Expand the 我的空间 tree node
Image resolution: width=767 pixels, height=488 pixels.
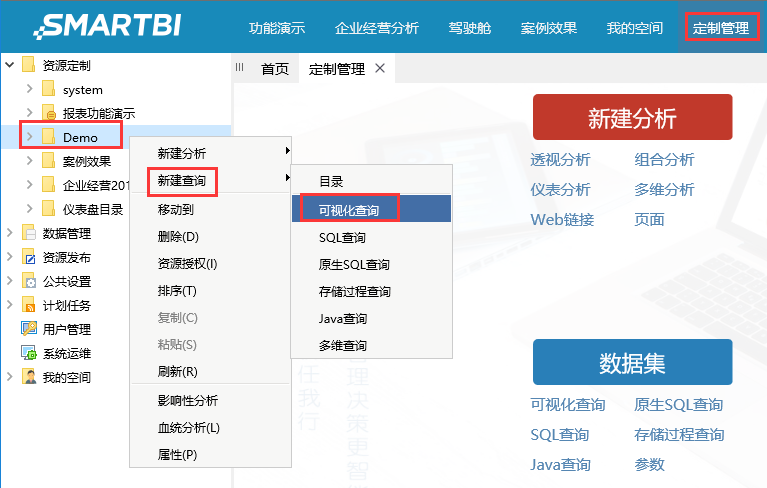(10, 376)
